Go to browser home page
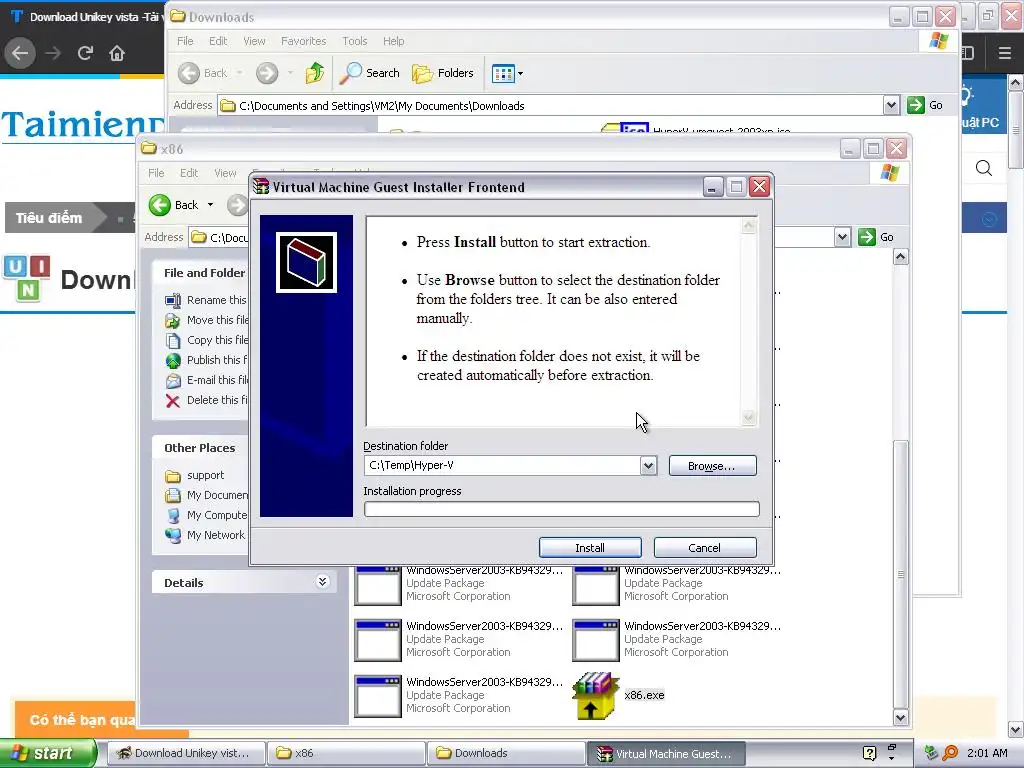The image size is (1024, 768). (117, 53)
